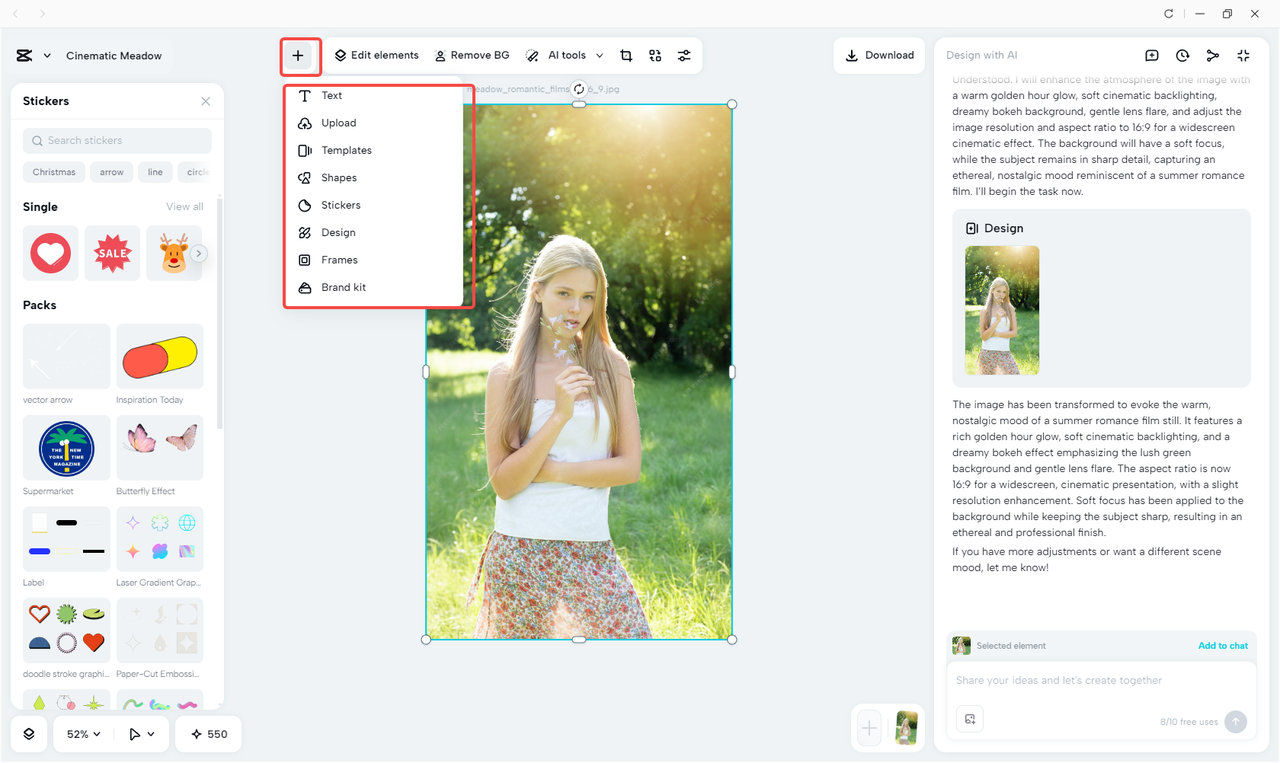This screenshot has width=1280, height=763.
Task: Click the share icon in the AI panel
Action: coord(1212,55)
